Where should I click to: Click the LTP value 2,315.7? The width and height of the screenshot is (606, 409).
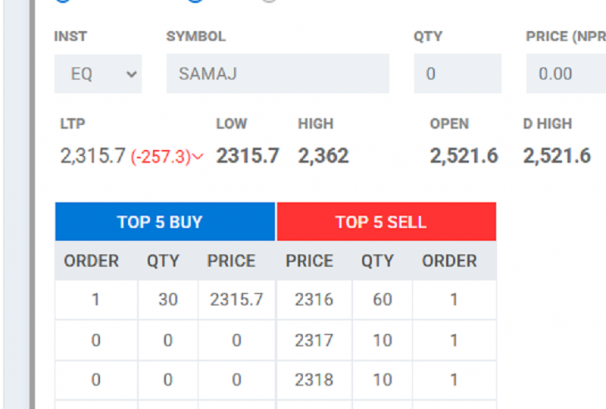[93, 157]
